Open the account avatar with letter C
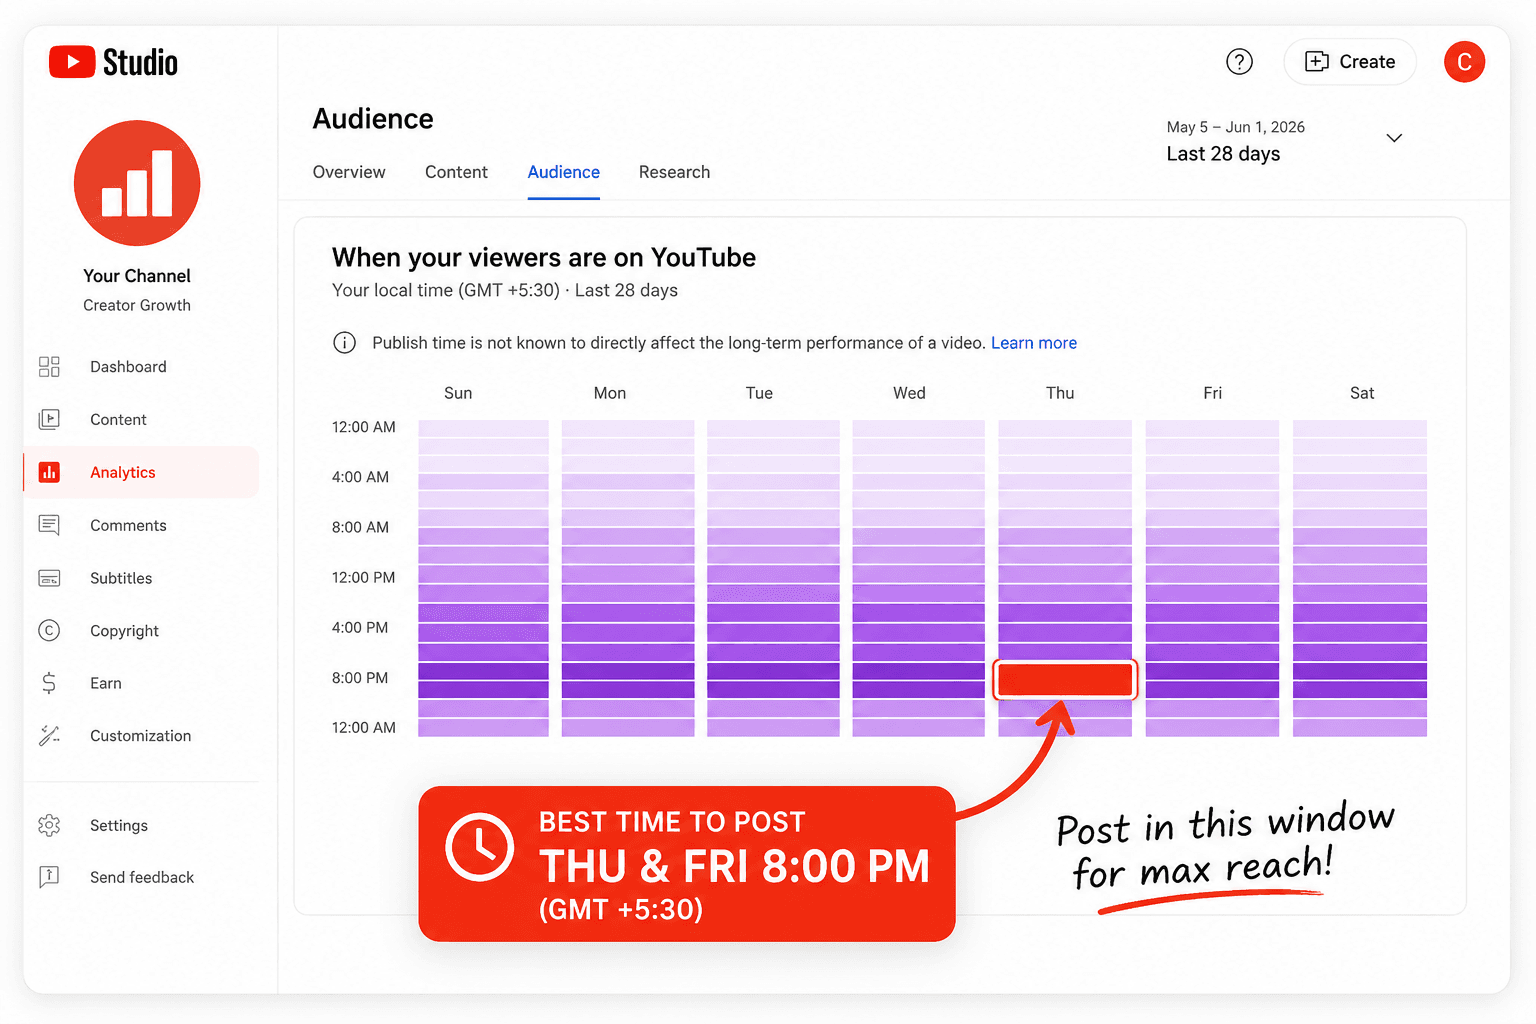 point(1464,62)
